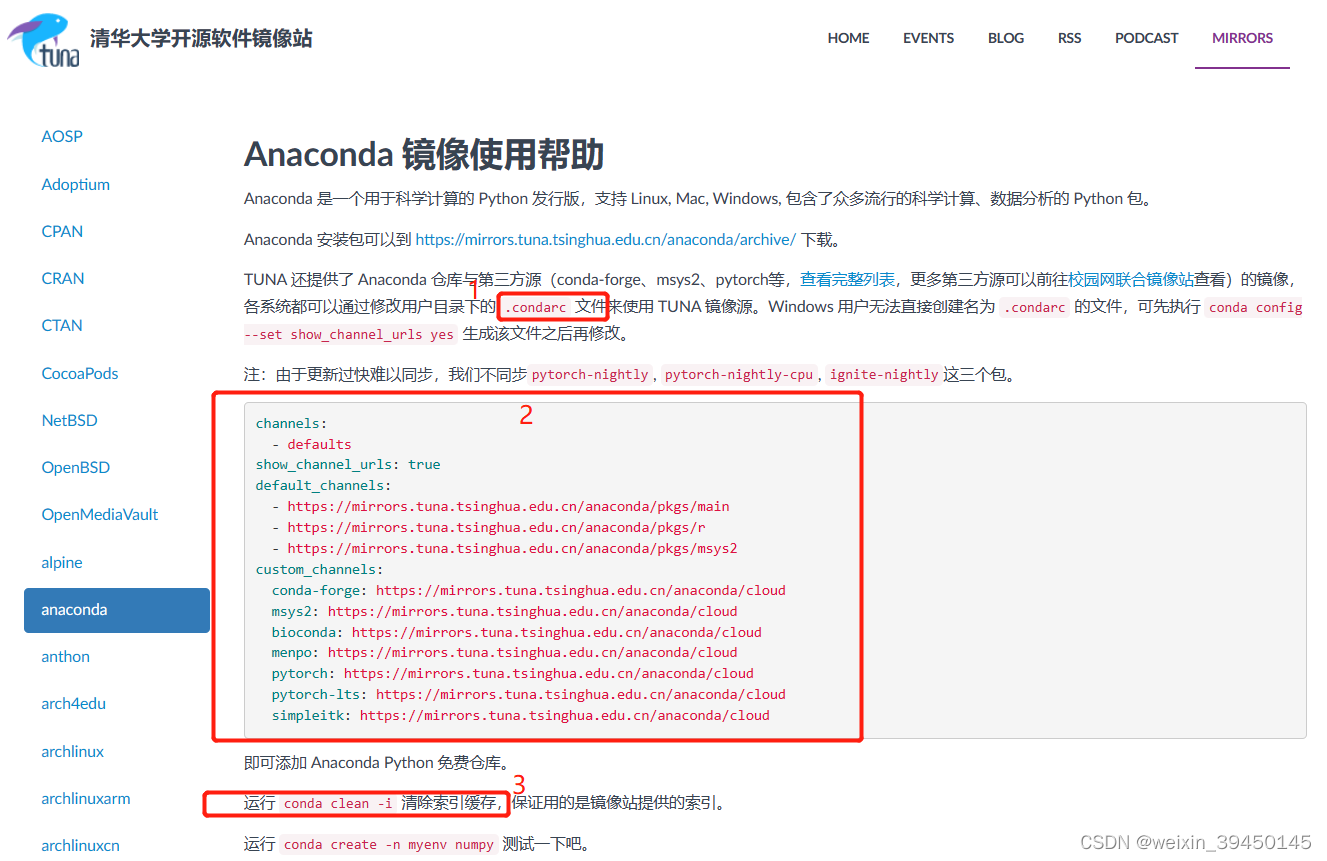Click the channels: line in code block
This screenshot has height=861, width=1327.
pyautogui.click(x=291, y=423)
